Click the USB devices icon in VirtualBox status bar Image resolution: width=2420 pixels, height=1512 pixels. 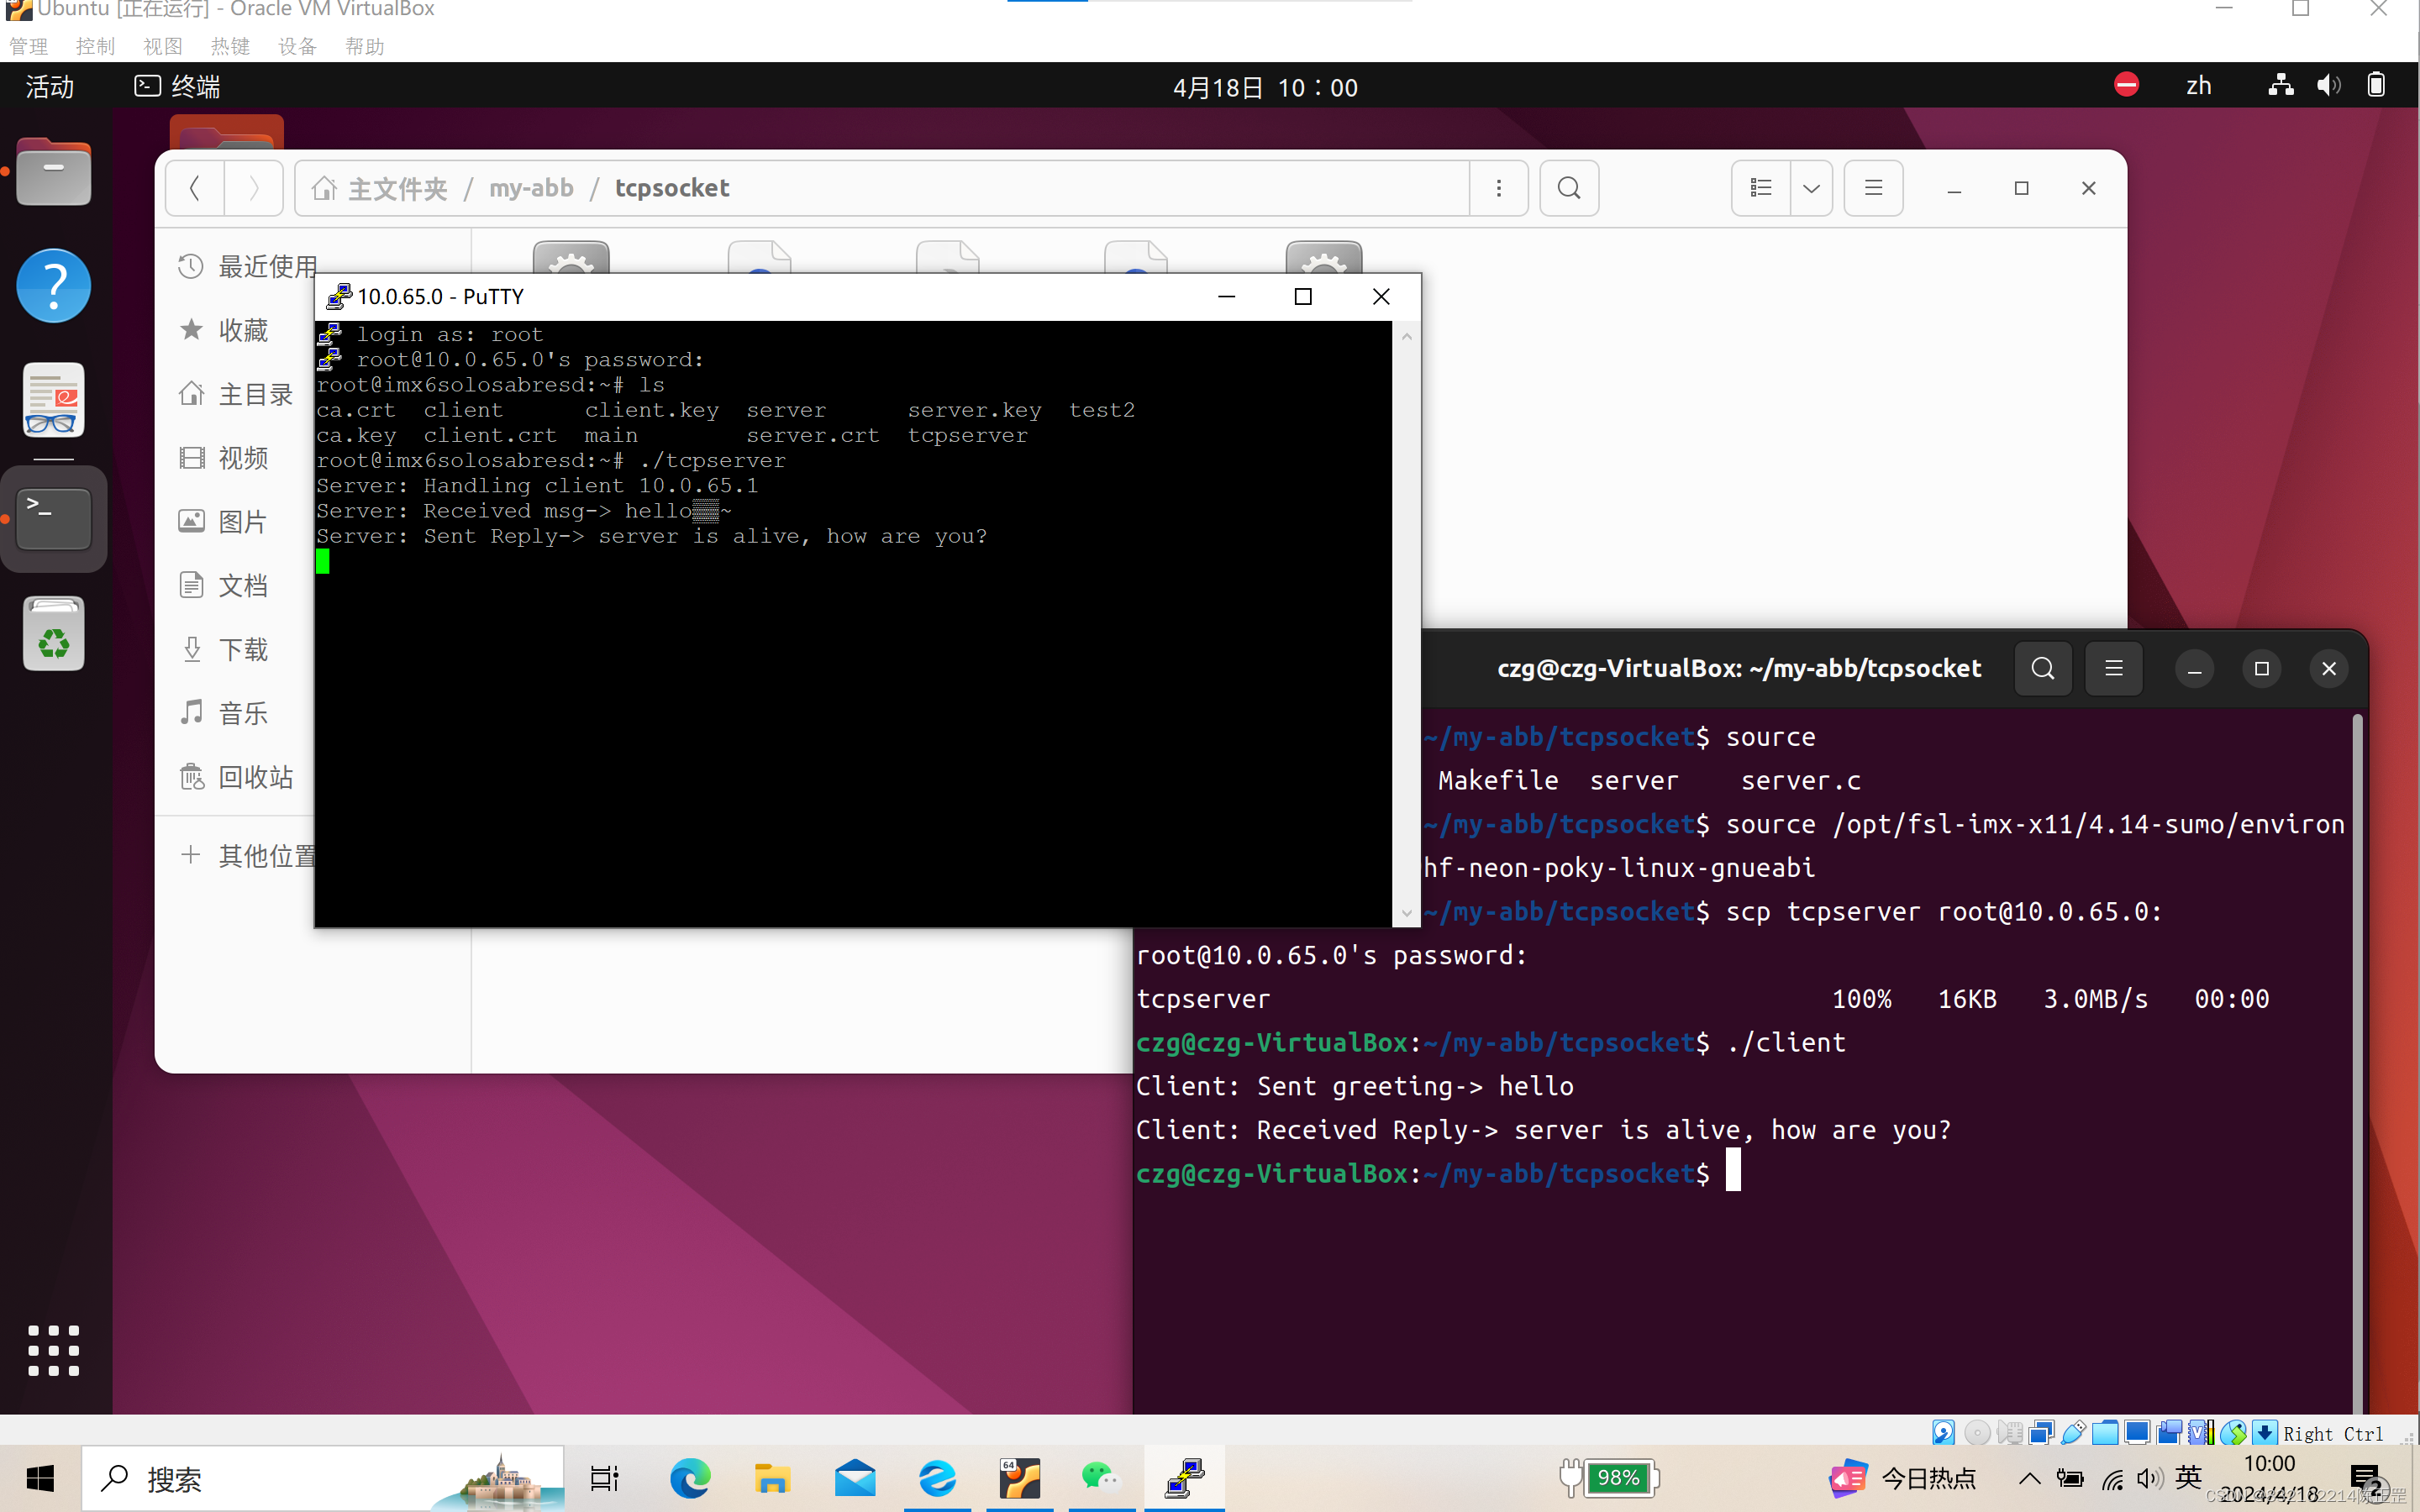pyautogui.click(x=2073, y=1433)
